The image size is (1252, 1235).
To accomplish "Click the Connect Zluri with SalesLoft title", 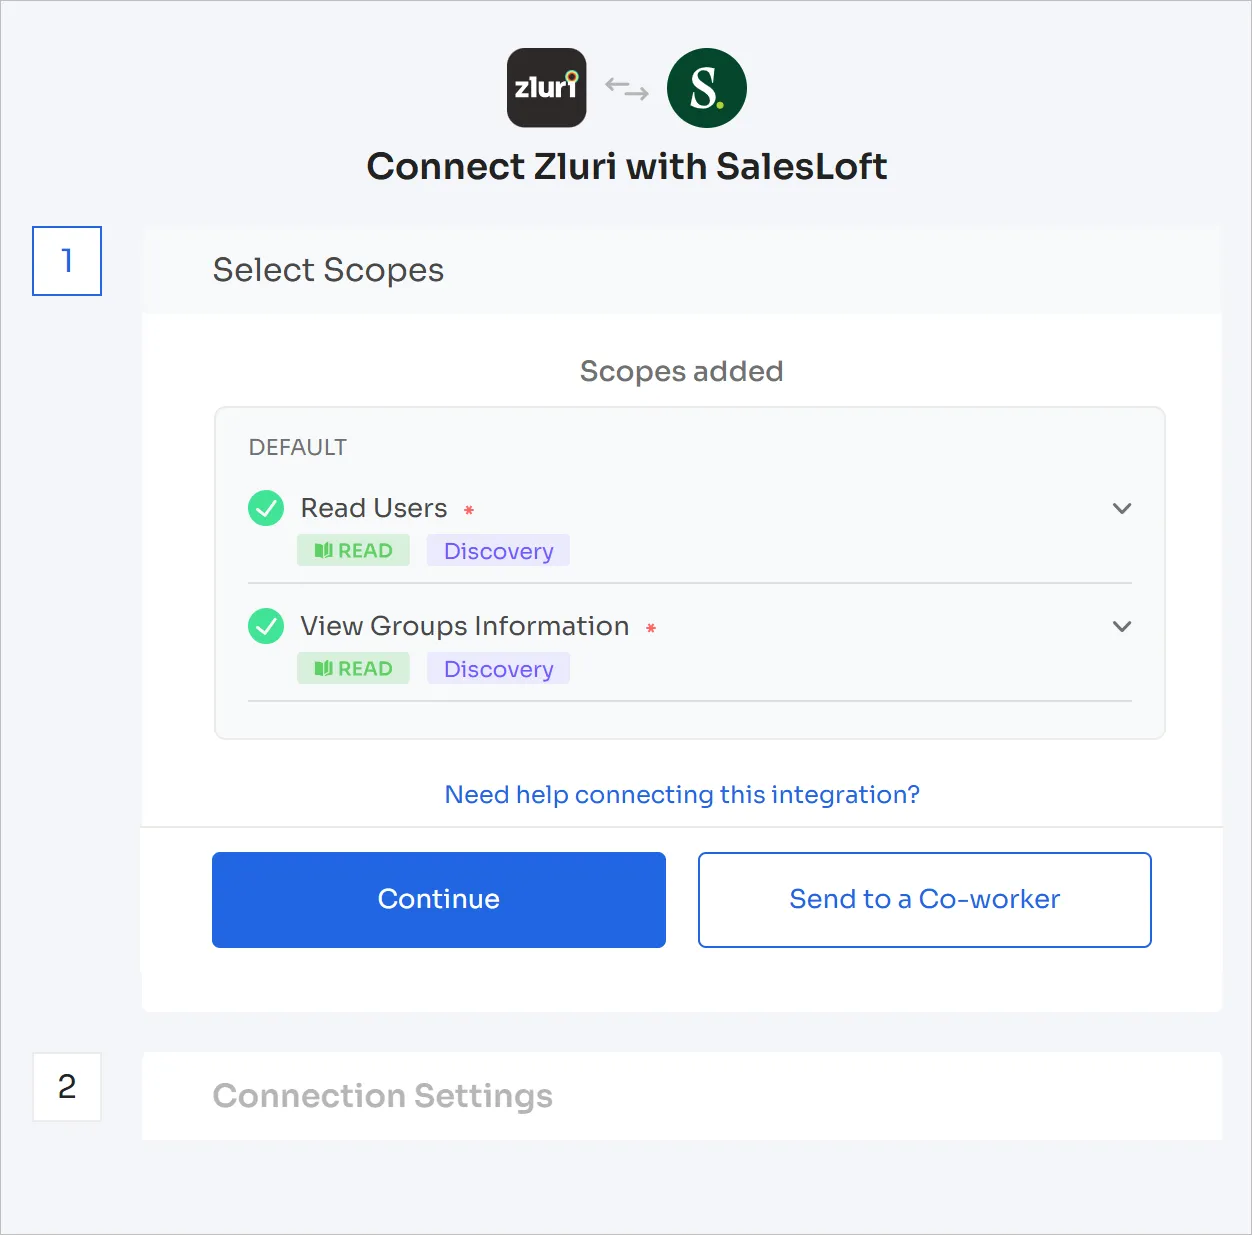I will [627, 166].
